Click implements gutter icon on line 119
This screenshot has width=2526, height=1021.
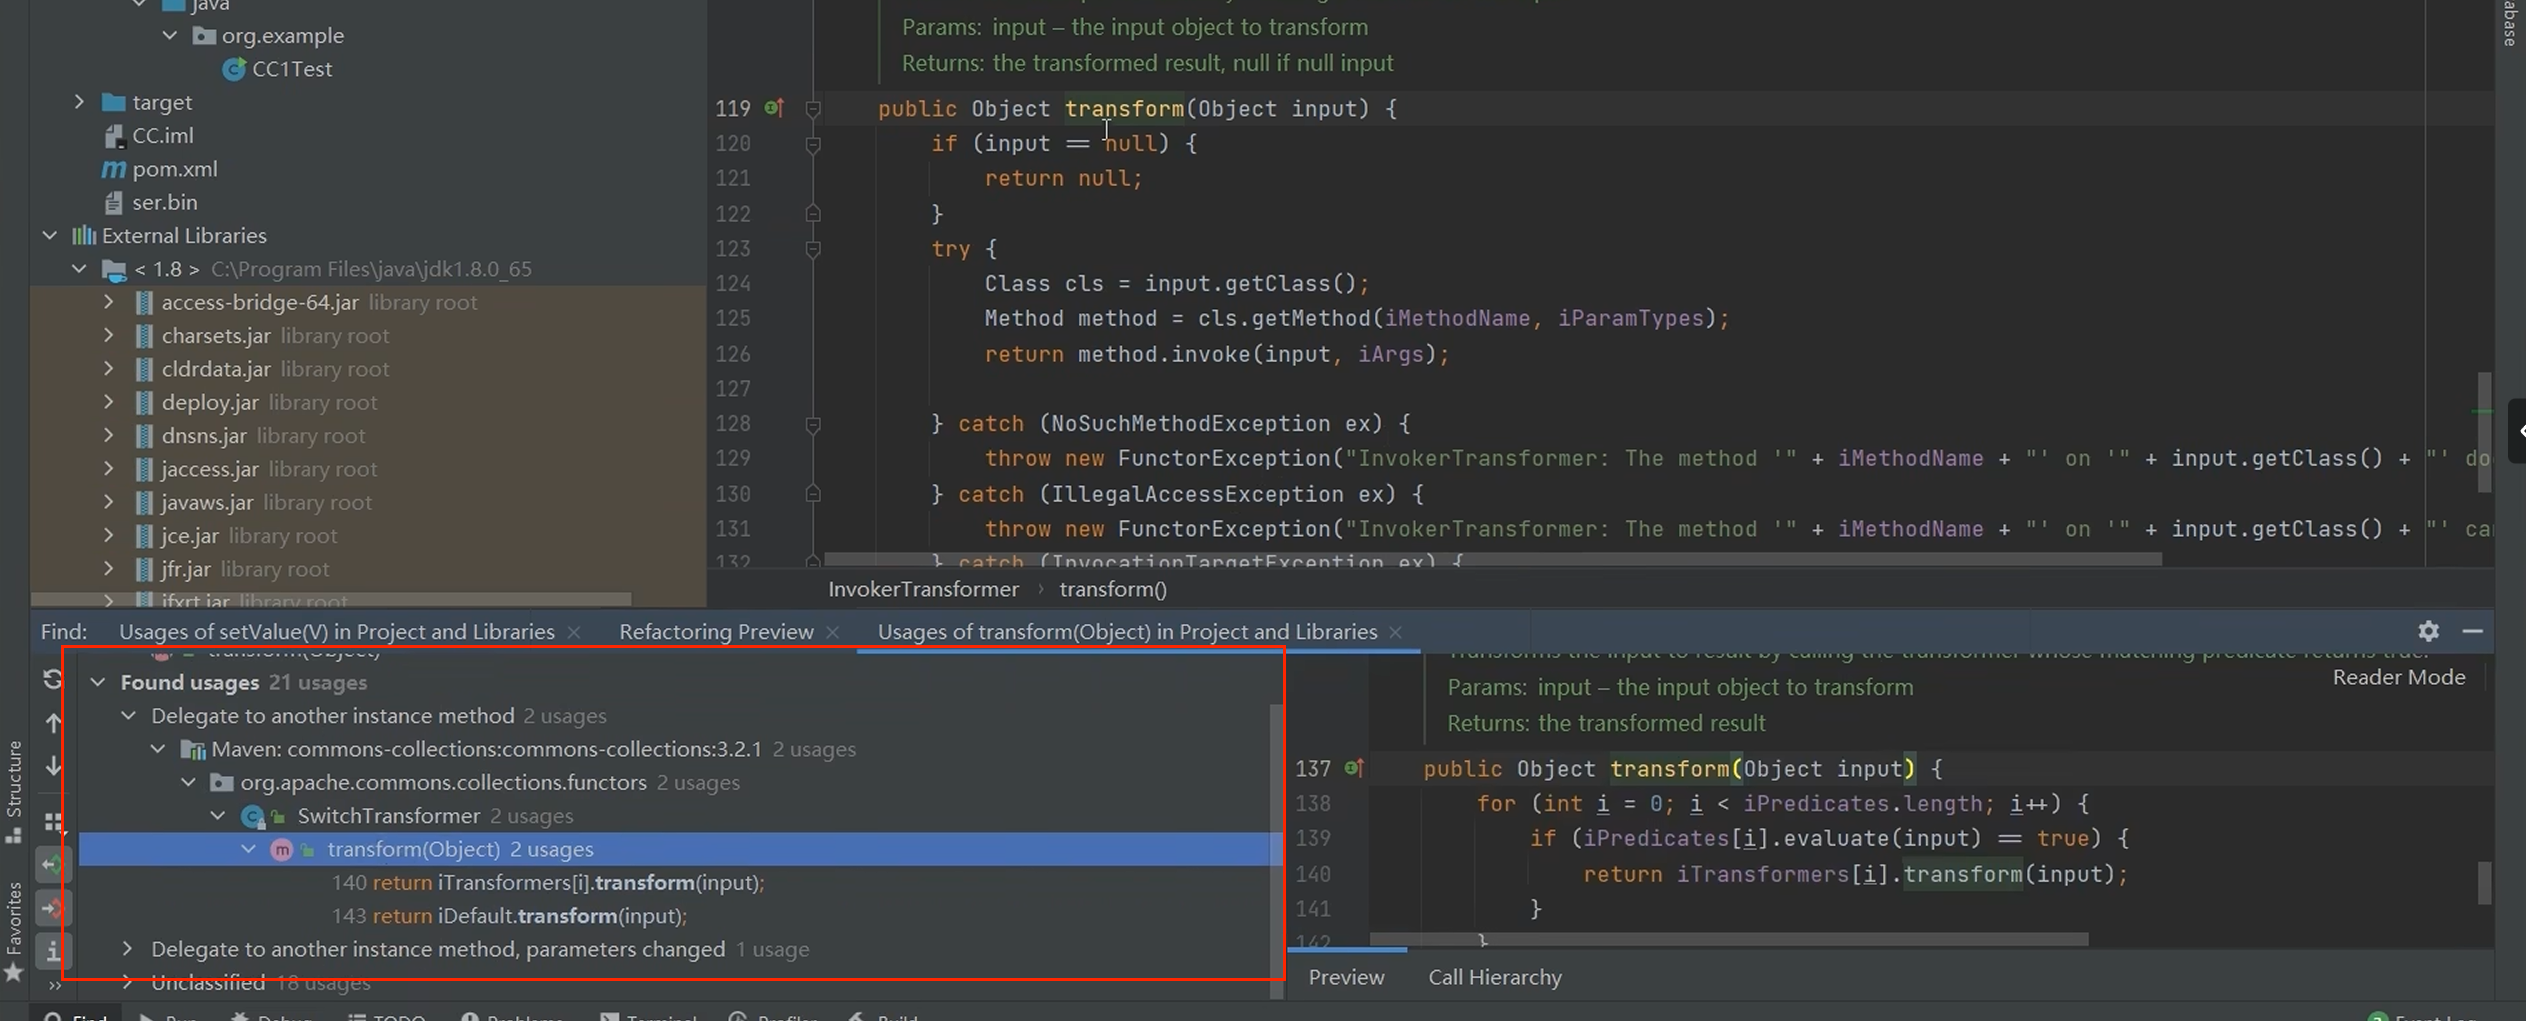click(x=774, y=107)
